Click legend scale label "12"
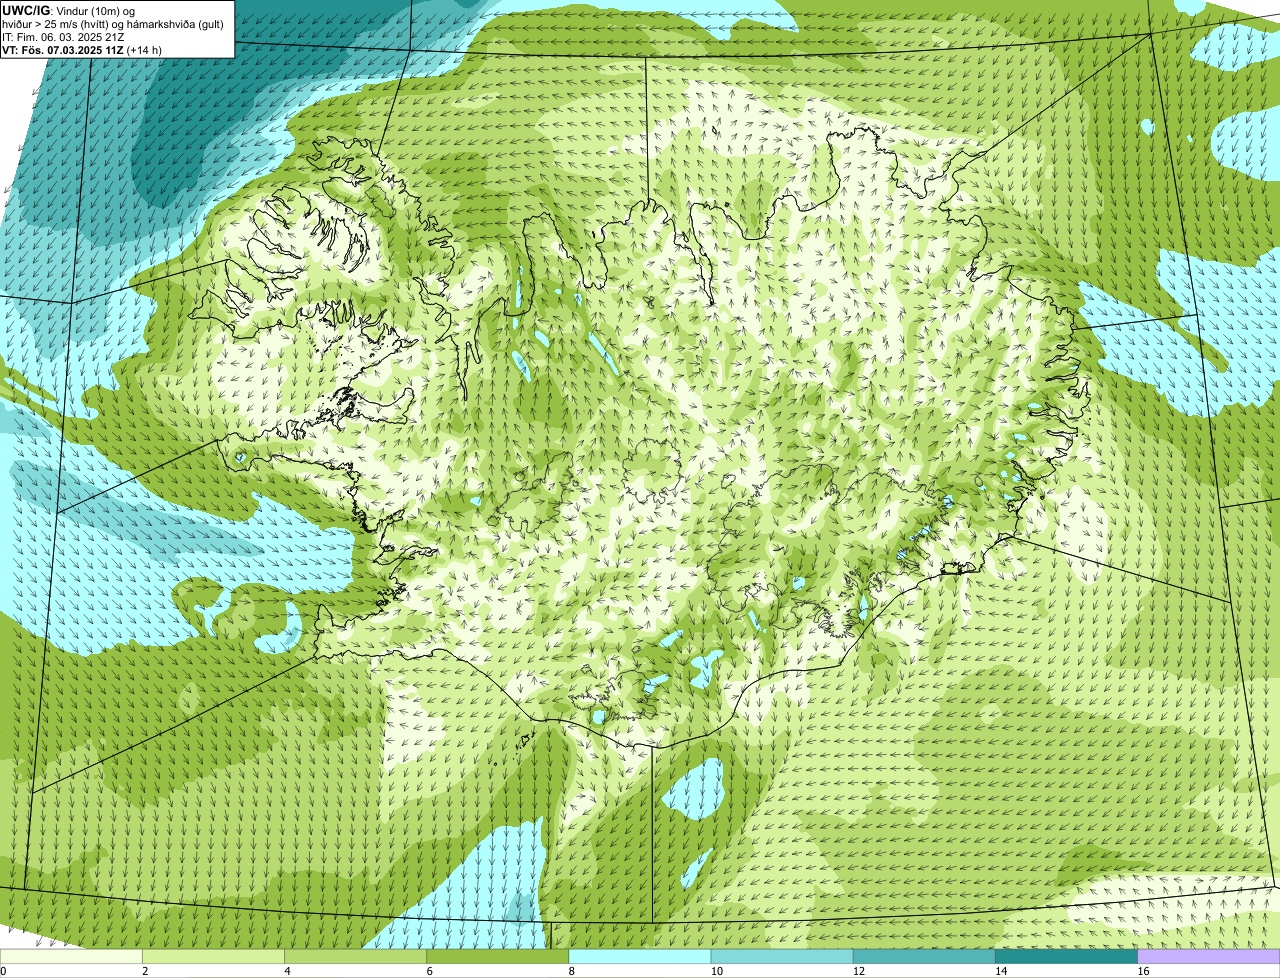Screen dimensions: 1280x978 click(859, 971)
